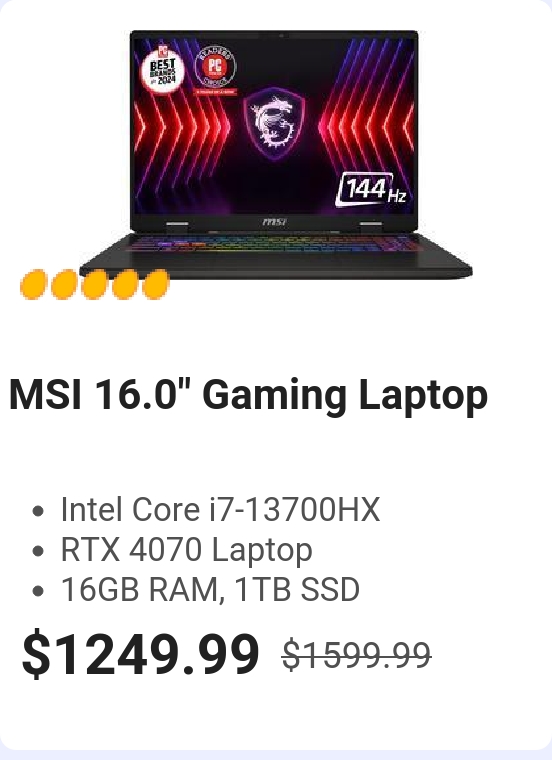552x760 pixels.
Task: Click the fourth rating star
Action: pyautogui.click(x=125, y=285)
